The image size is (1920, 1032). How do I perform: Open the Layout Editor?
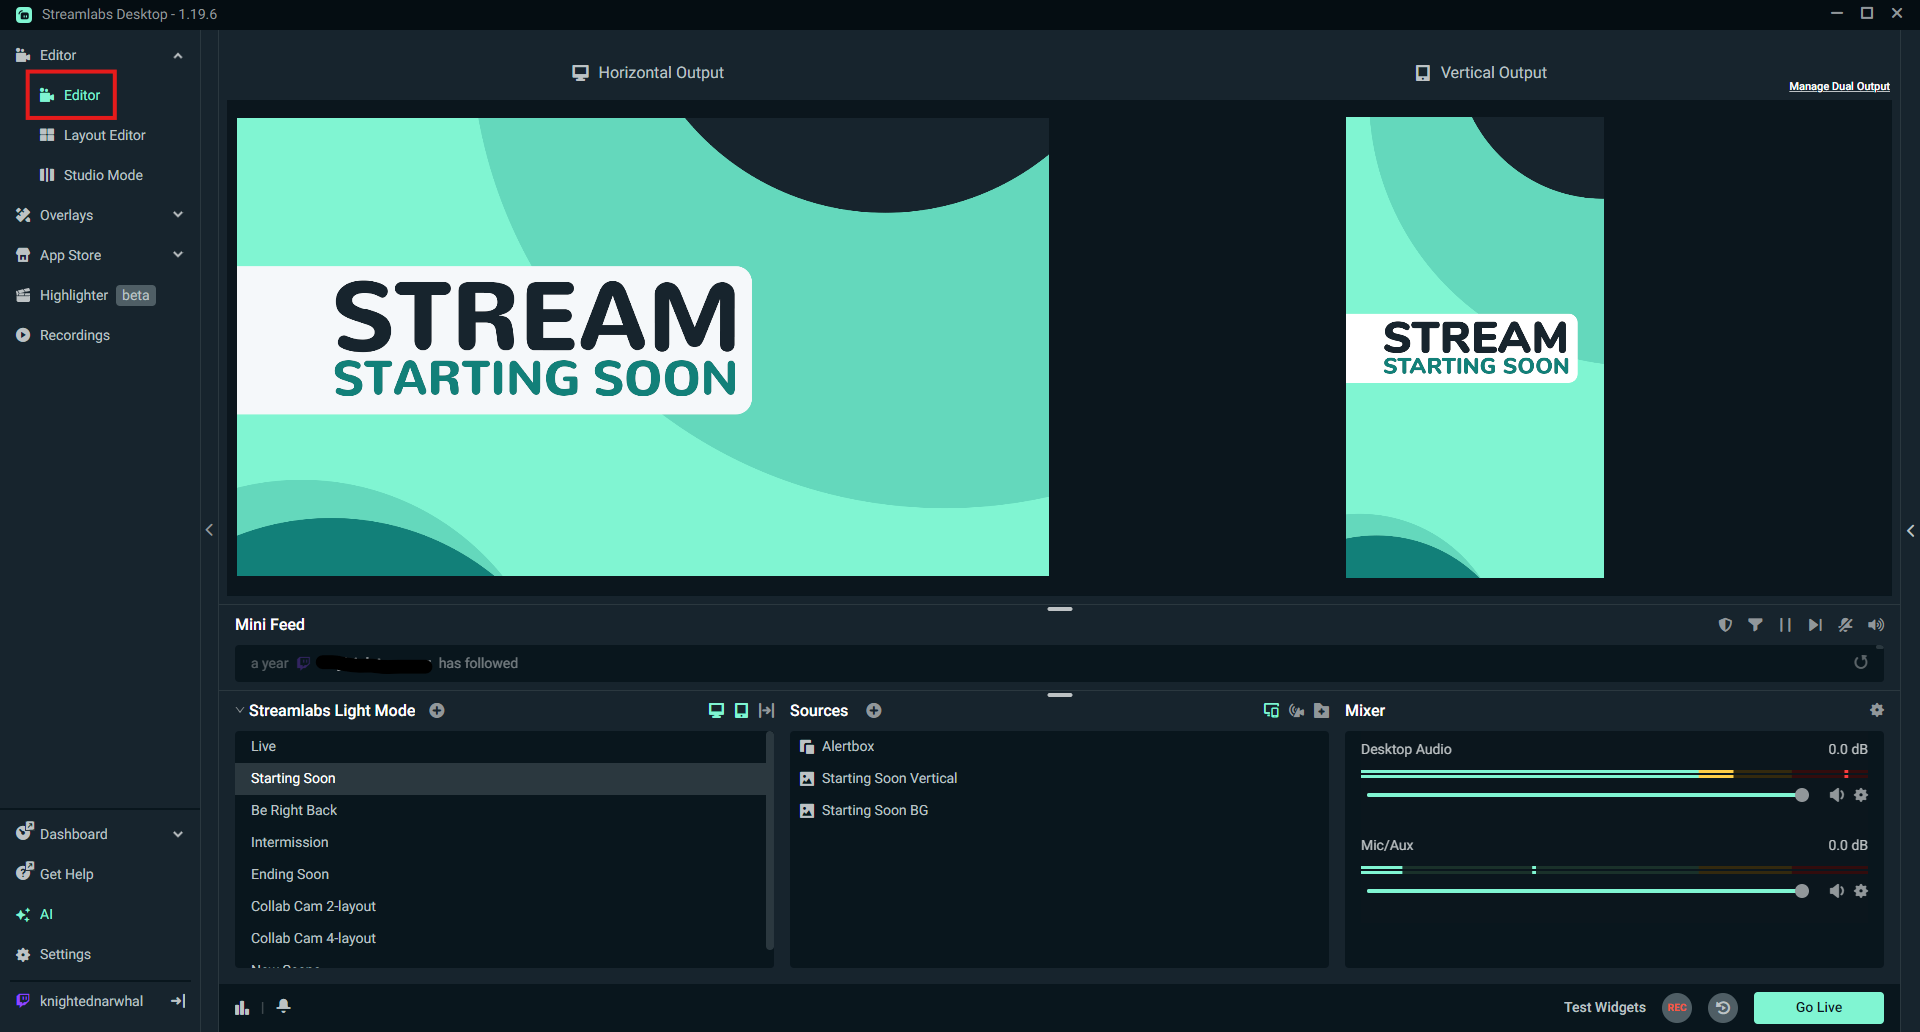(x=104, y=135)
